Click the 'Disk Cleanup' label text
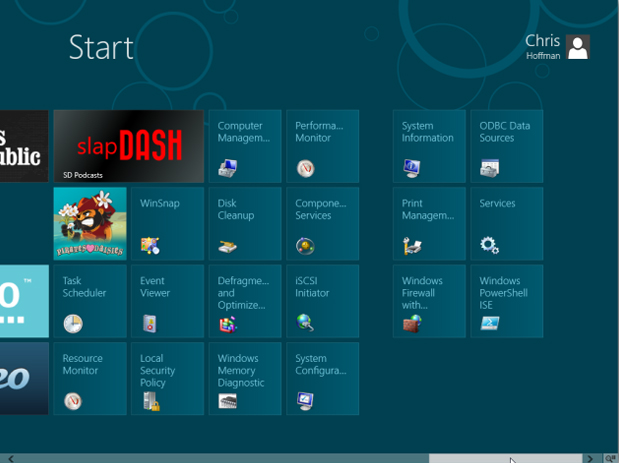Viewport: 619px width, 463px height. tap(236, 209)
